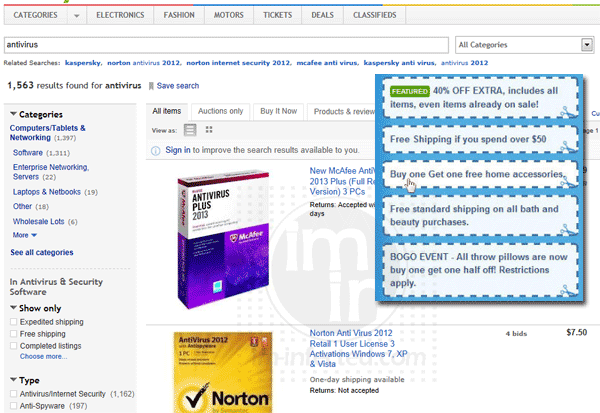Click the BOGO EVENT throw pillows coupon
The width and height of the screenshot is (600, 413).
tap(481, 270)
